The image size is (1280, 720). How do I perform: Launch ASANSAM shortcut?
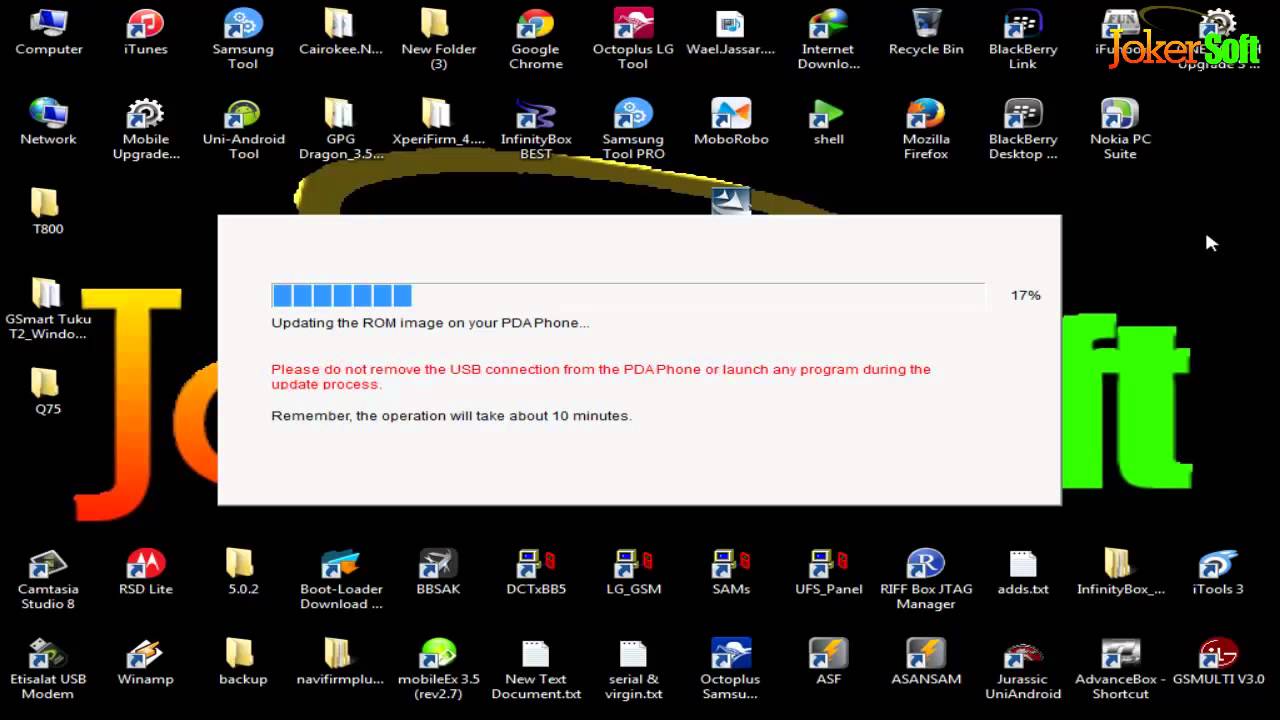tap(926, 662)
